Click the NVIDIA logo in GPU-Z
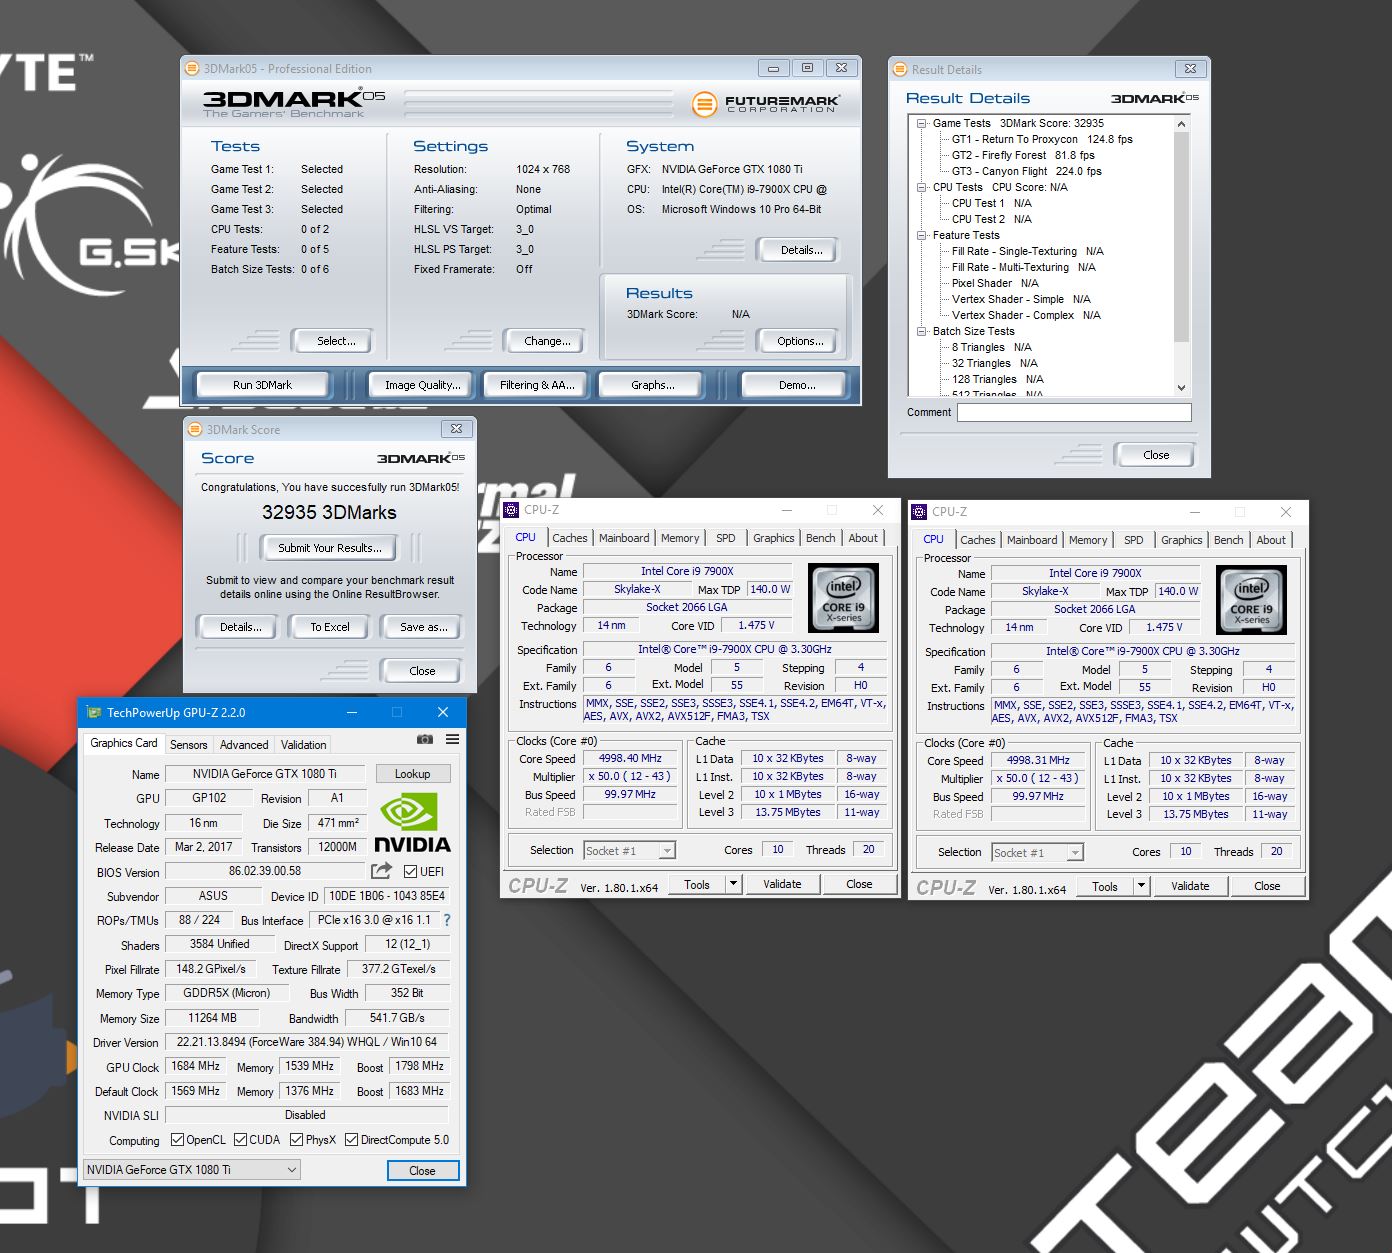 tap(412, 823)
